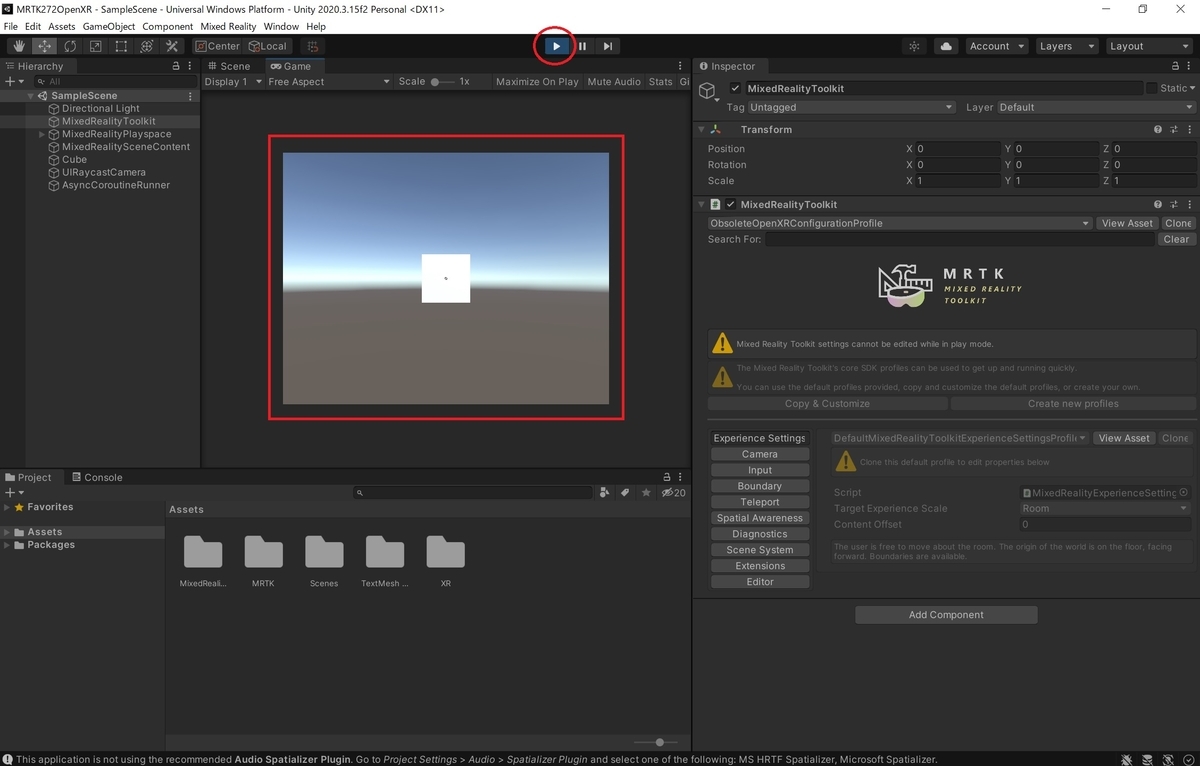Open MixedRealityToolkit script kebab menu
The image size is (1200, 766).
(1189, 205)
